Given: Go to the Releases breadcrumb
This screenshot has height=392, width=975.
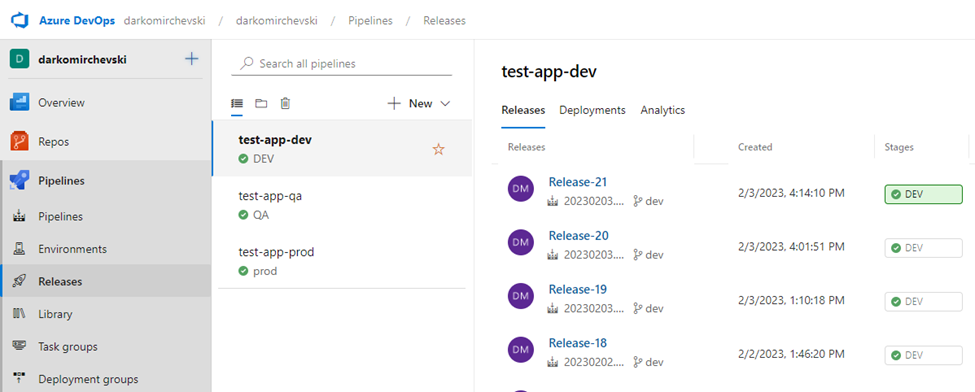Looking at the screenshot, I should pos(444,21).
